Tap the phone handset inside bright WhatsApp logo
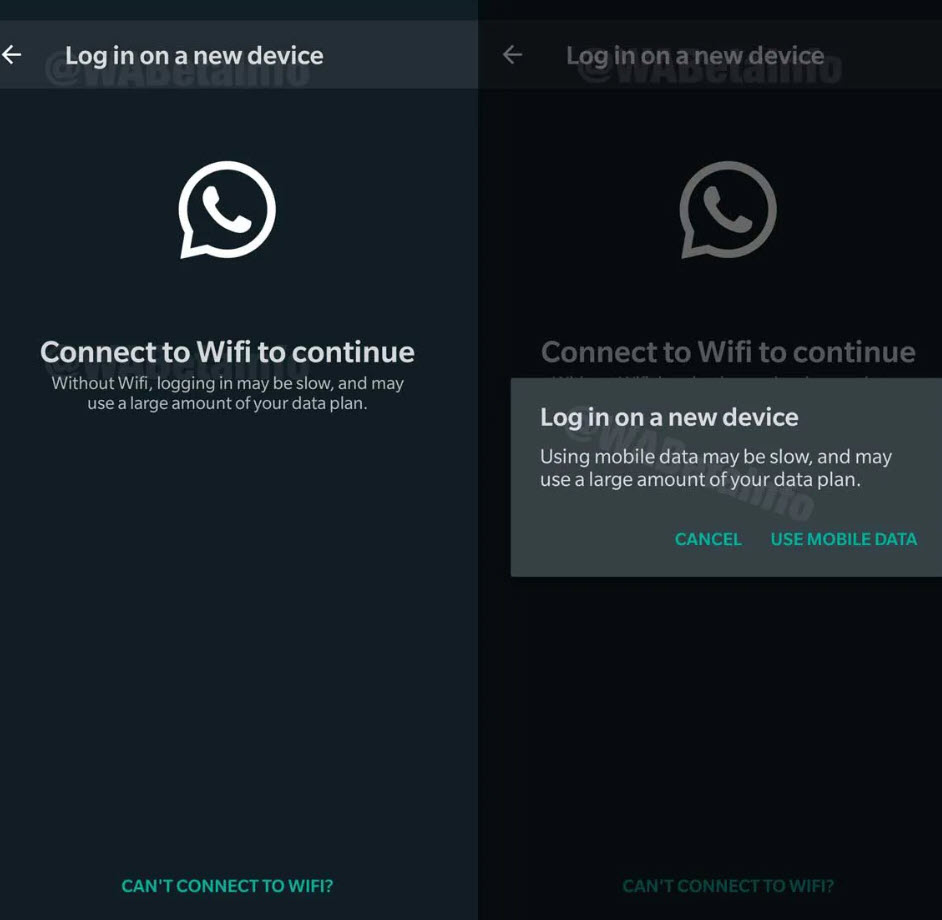942x920 pixels. 226,209
